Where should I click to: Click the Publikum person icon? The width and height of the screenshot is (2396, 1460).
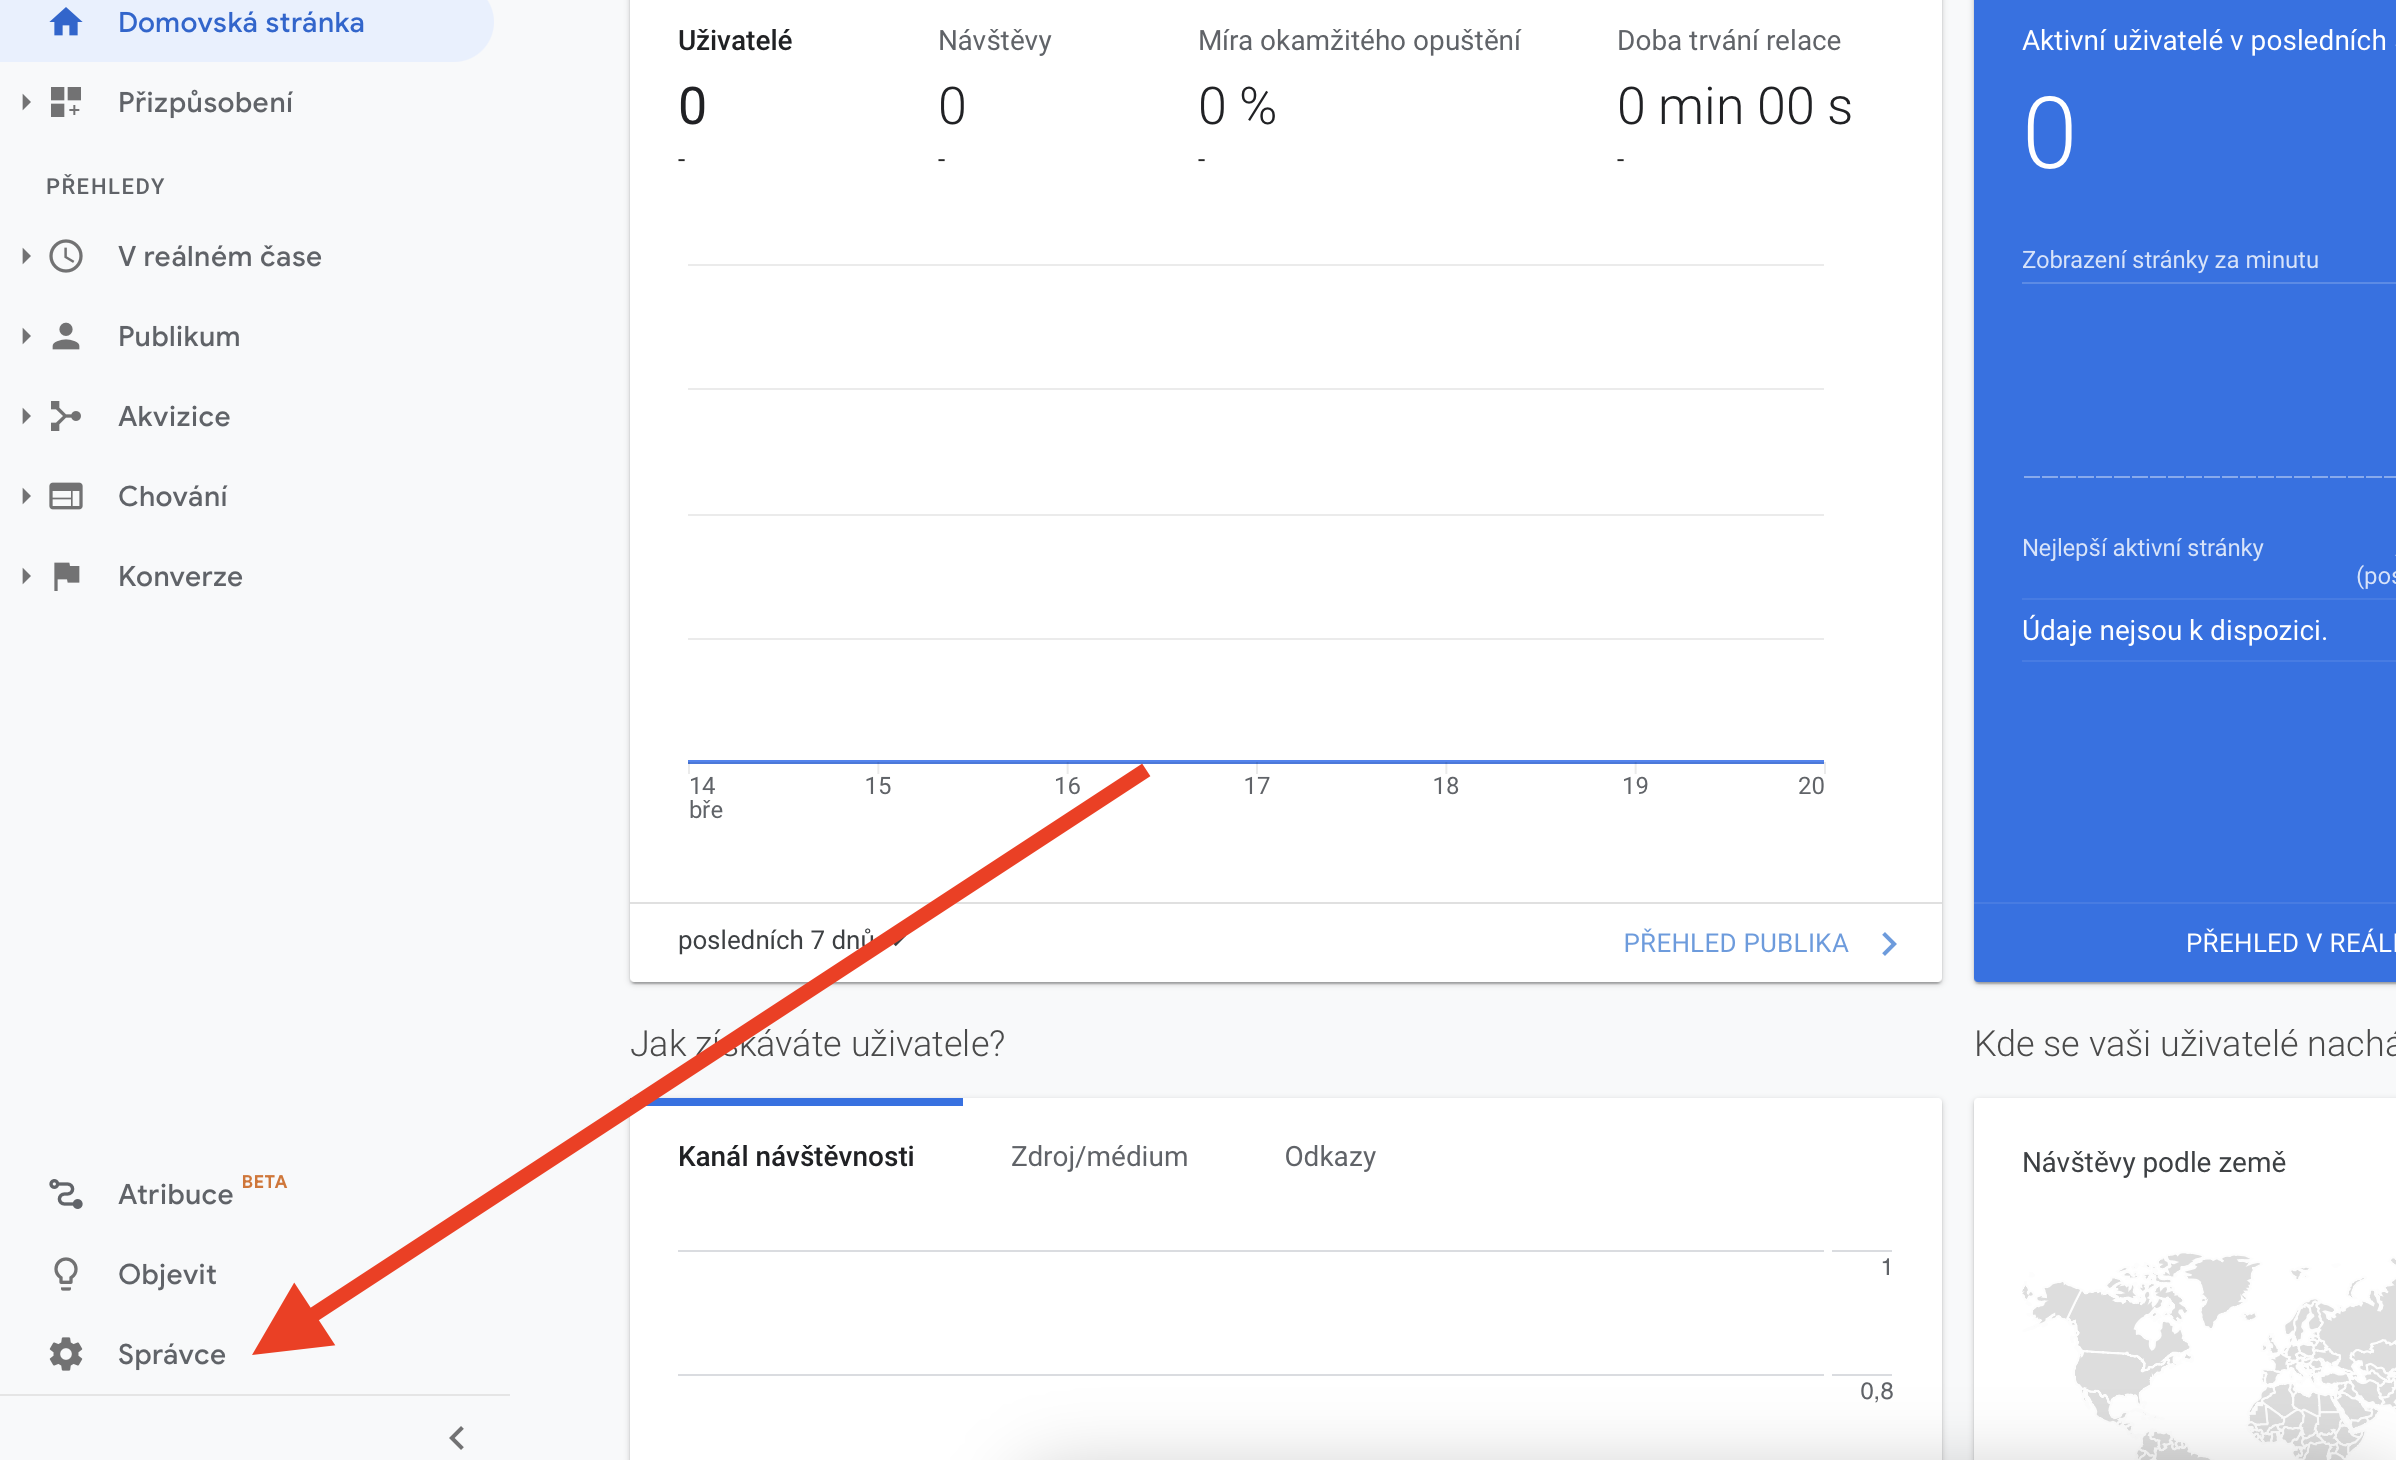click(66, 336)
